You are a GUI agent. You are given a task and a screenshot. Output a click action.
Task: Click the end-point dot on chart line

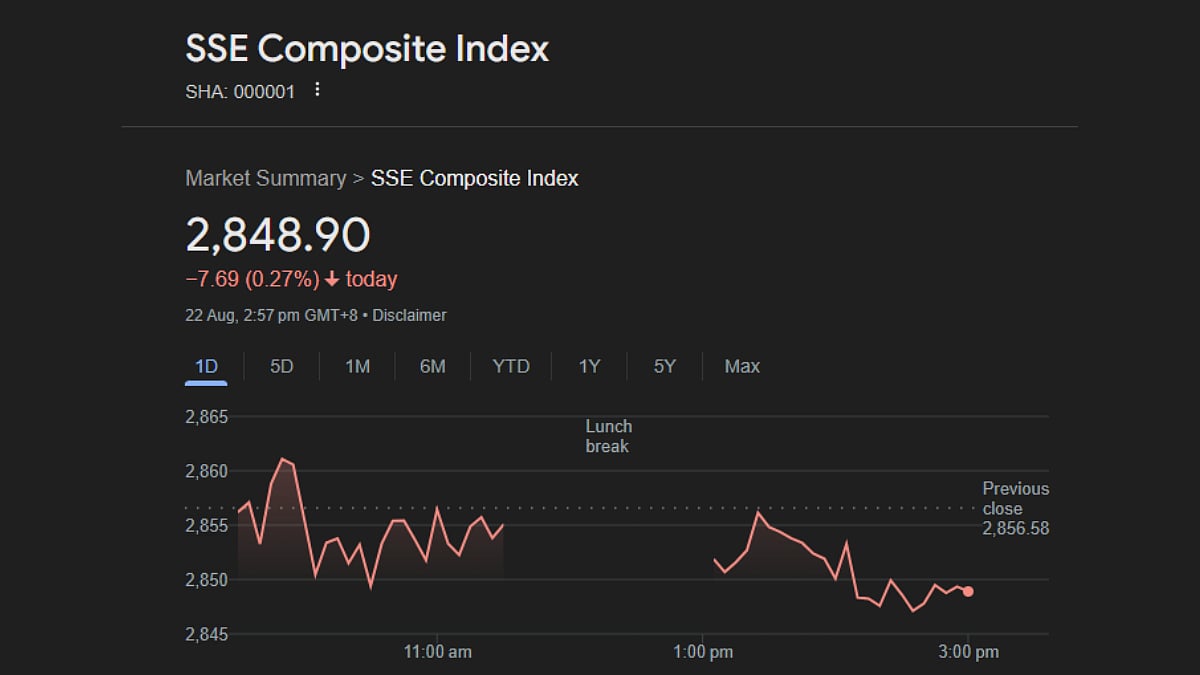click(x=968, y=591)
